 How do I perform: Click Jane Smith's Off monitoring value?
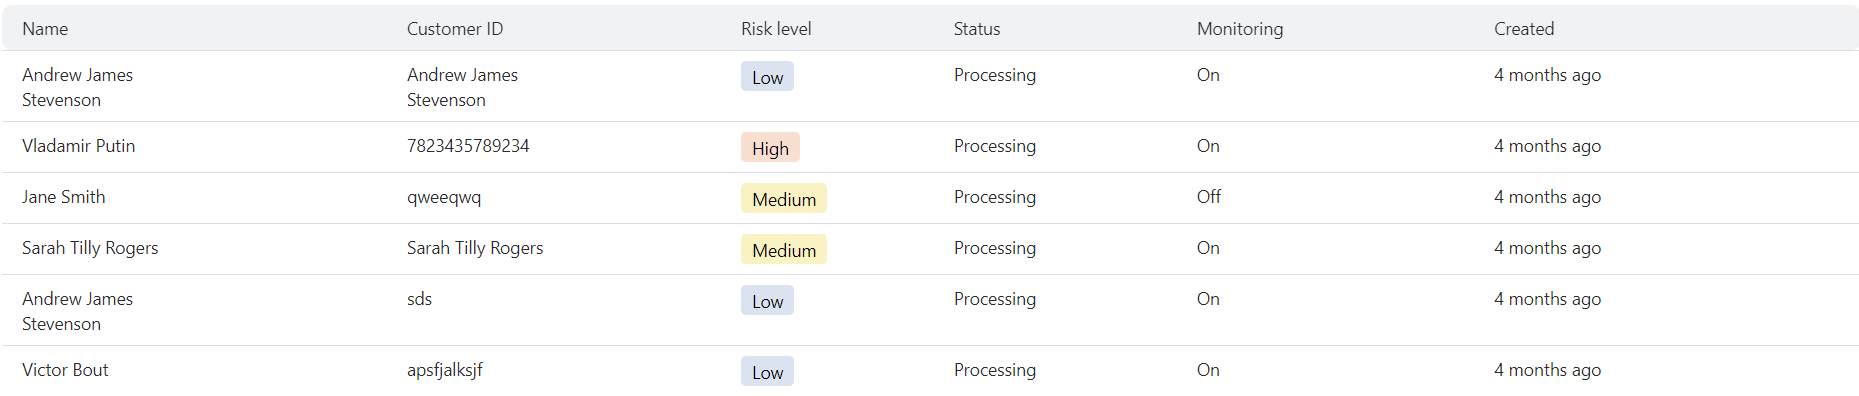click(x=1209, y=197)
